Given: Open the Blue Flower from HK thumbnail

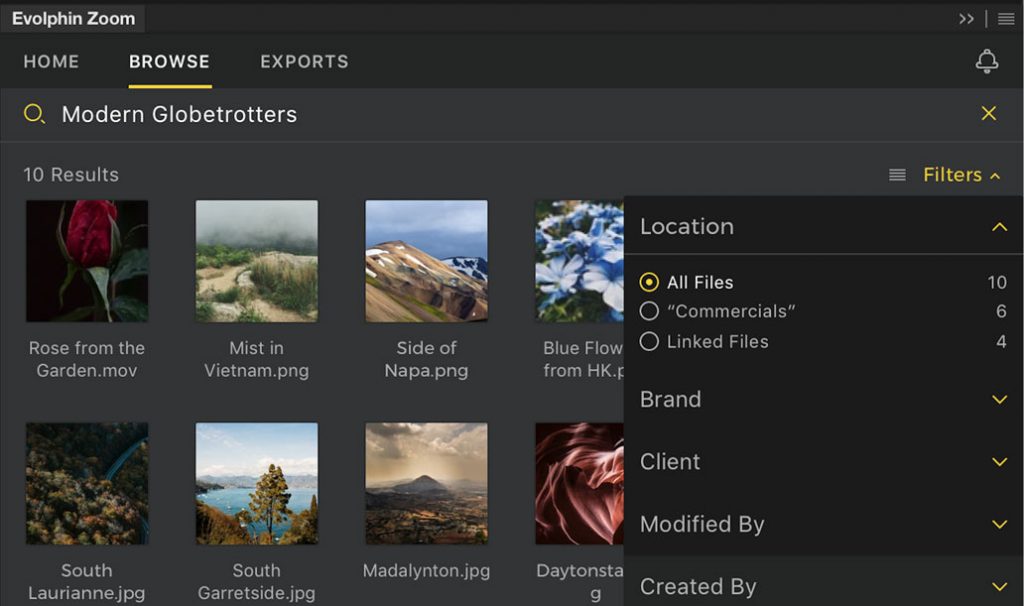Looking at the screenshot, I should click(580, 261).
